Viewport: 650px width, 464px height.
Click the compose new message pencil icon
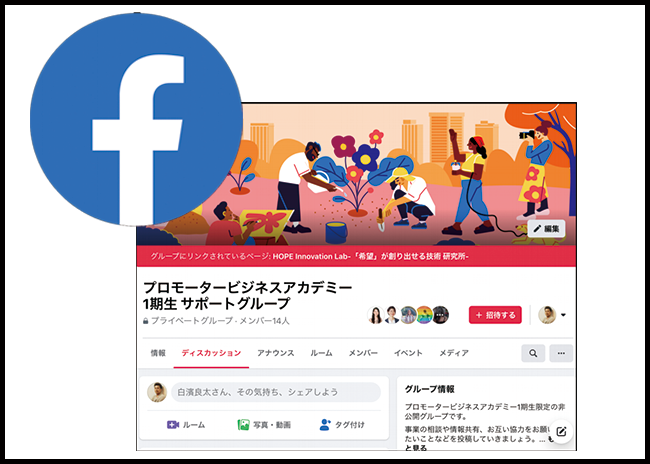point(561,432)
